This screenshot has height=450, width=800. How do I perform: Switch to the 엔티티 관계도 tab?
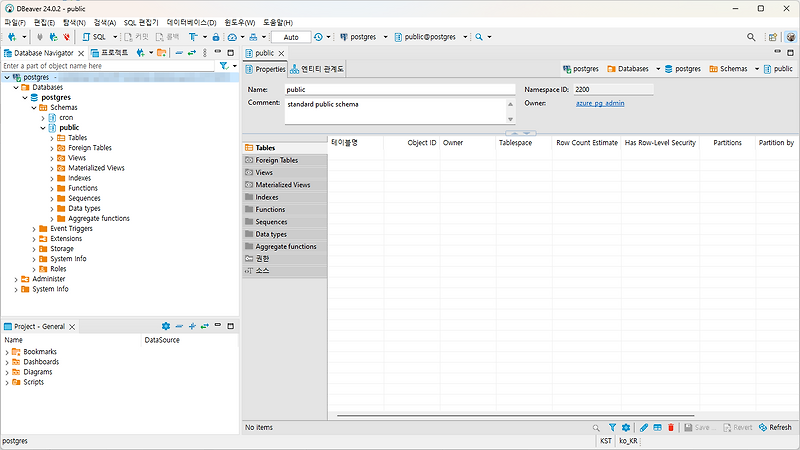coord(317,69)
